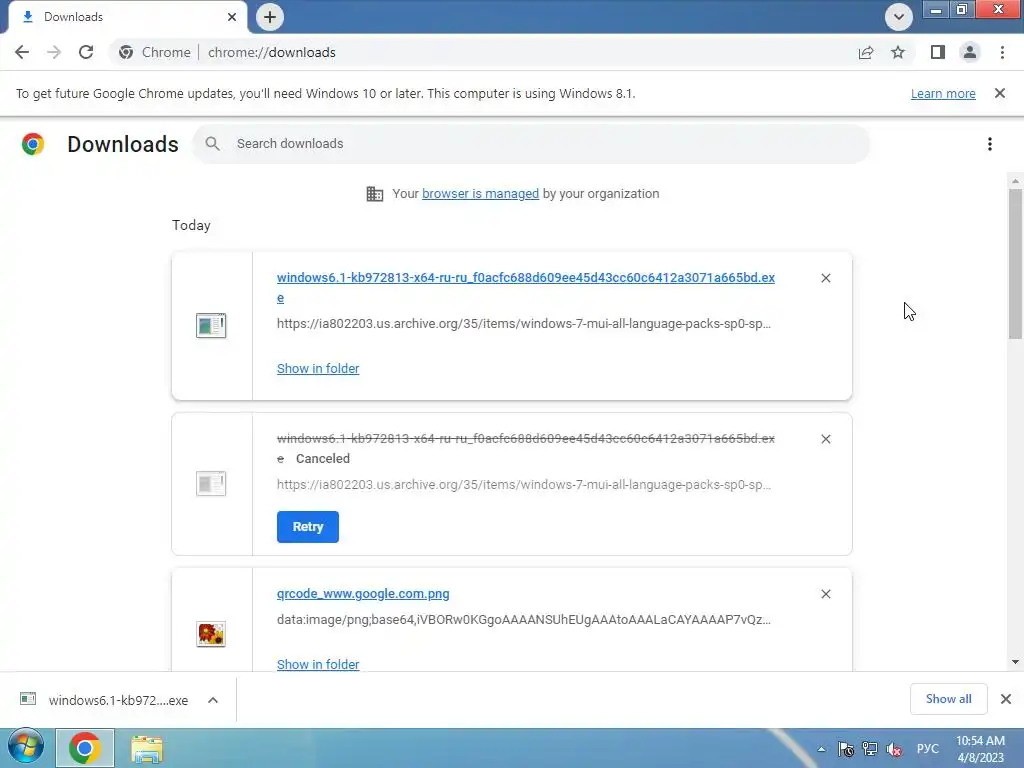Click the data:image/png base64 URL text
Viewport: 1024px width, 768px height.
pyautogui.click(x=524, y=620)
